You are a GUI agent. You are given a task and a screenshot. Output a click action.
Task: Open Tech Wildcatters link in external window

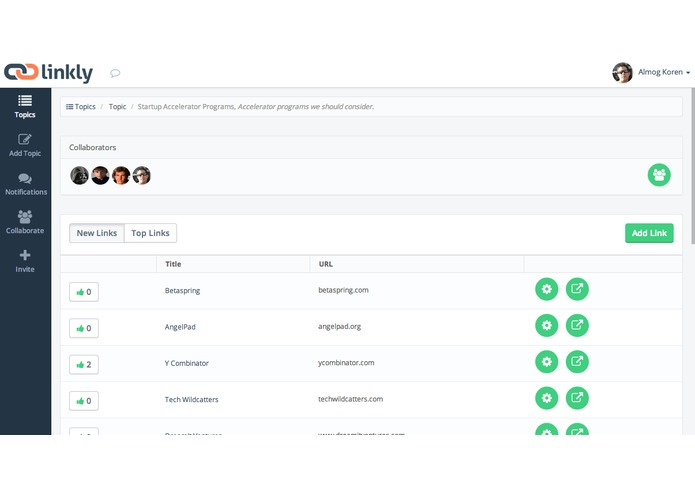point(577,398)
